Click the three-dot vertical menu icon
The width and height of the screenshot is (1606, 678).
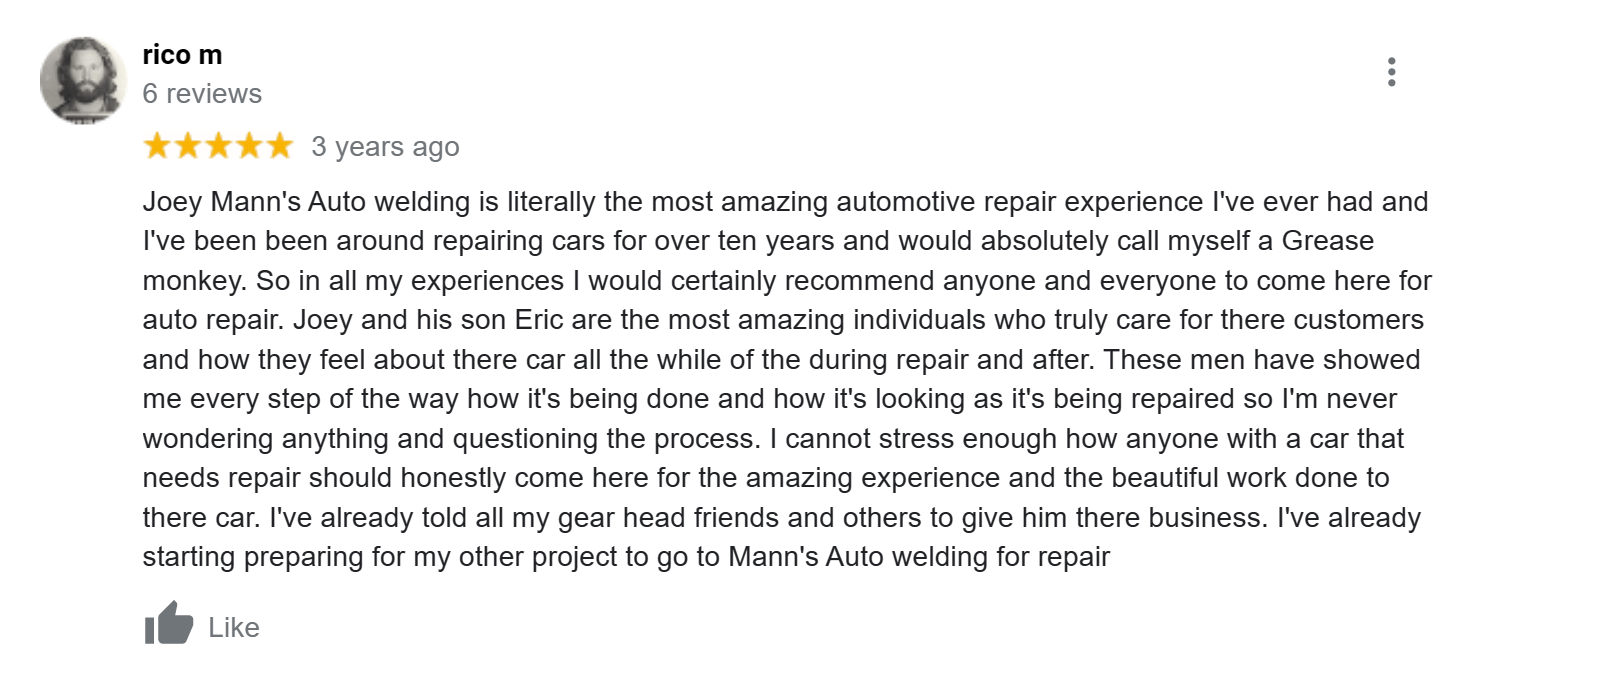pos(1393,72)
